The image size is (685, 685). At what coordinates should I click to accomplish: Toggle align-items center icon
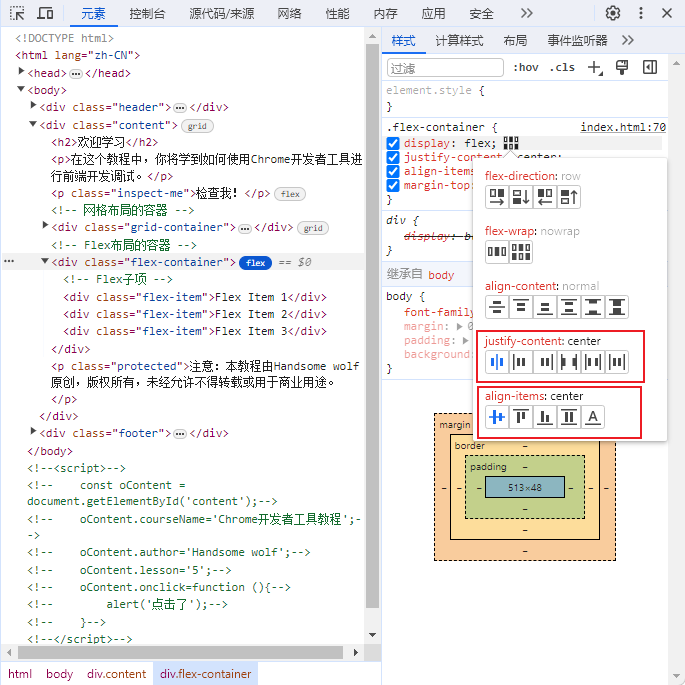point(497,417)
